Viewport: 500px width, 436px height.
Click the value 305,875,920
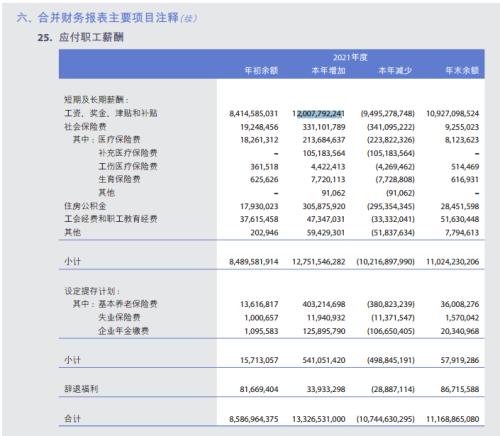coord(324,206)
